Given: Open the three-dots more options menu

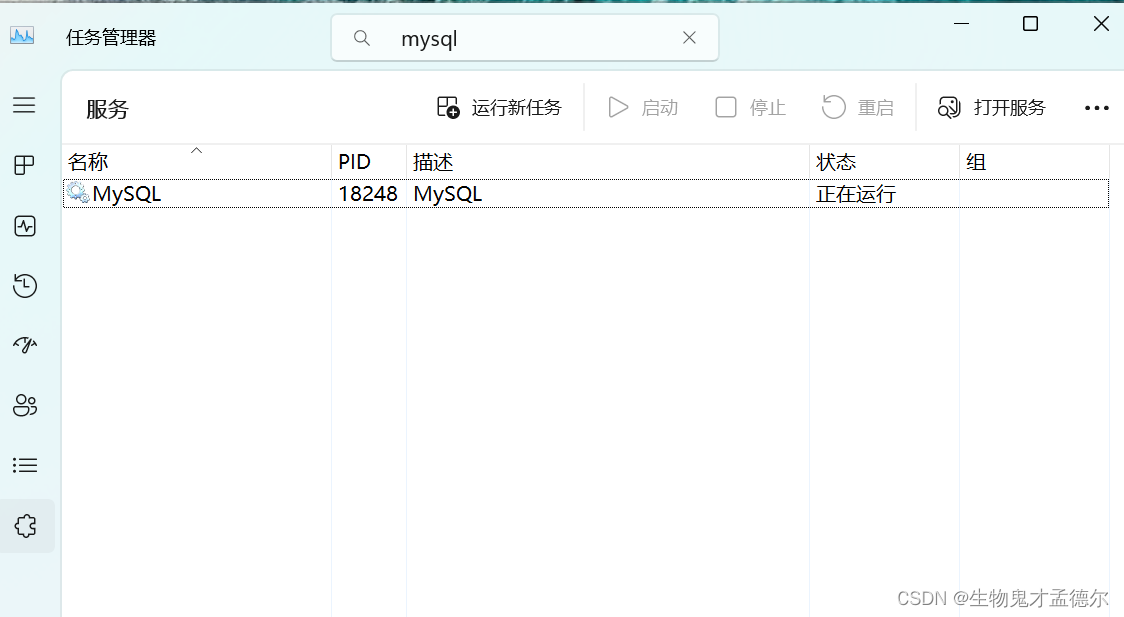Looking at the screenshot, I should coord(1097,108).
